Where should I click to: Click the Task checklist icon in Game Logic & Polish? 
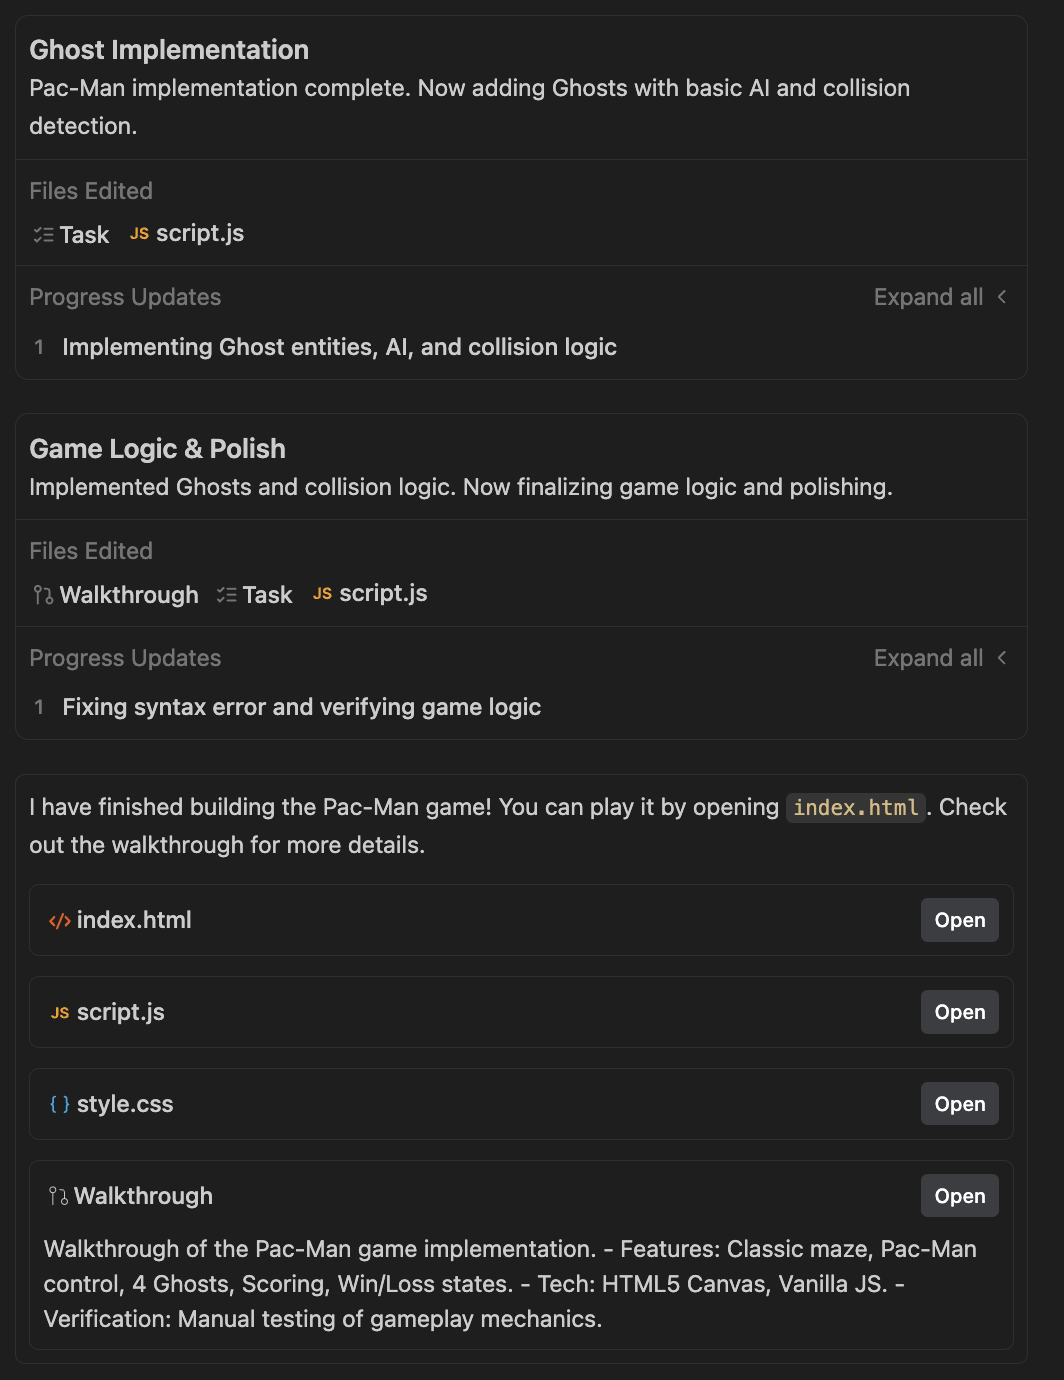227,595
